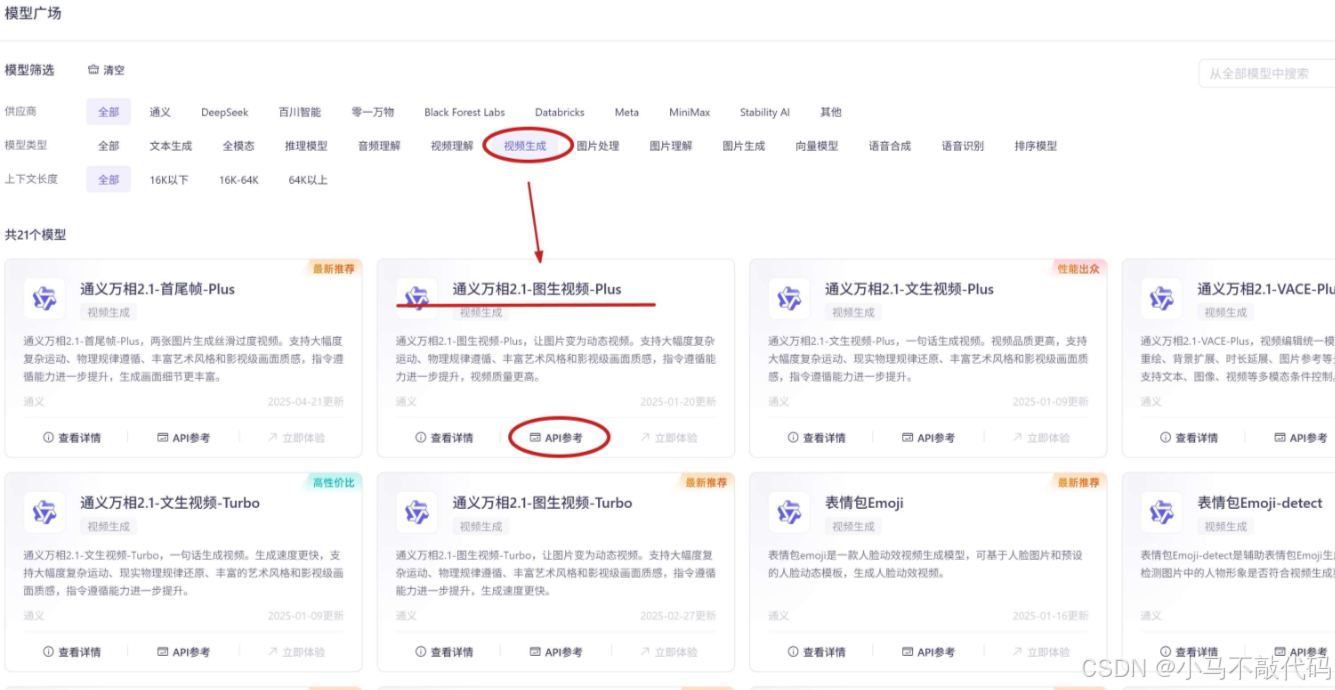
Task: Click the 表情包Emoji-detect model logo icon
Action: pyautogui.click(x=1162, y=511)
